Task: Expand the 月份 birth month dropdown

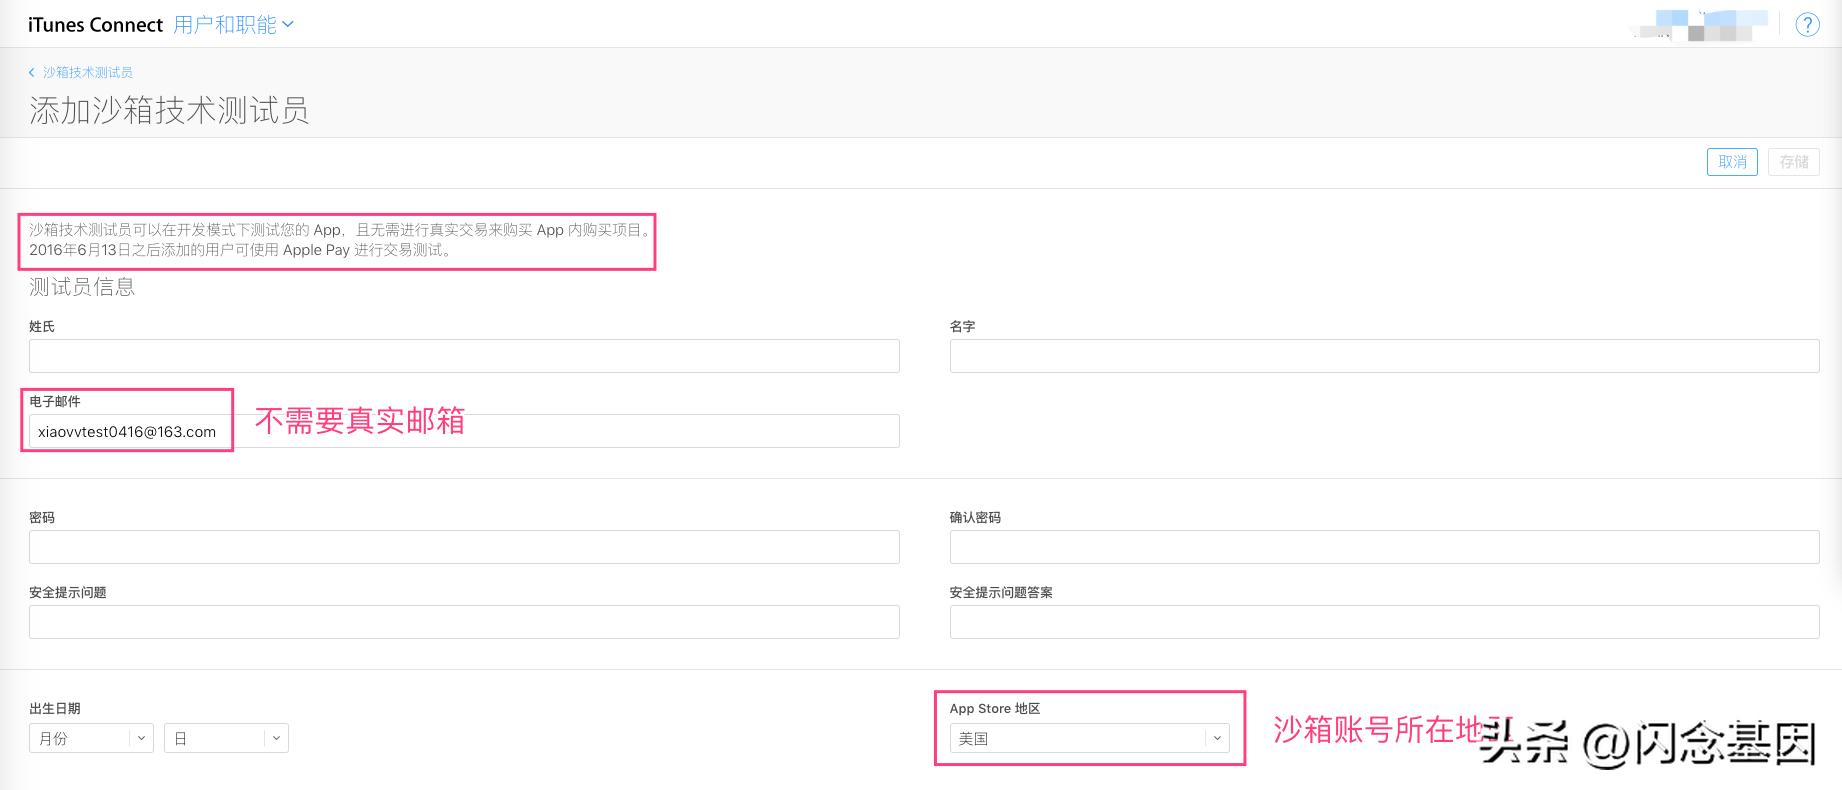Action: coord(91,738)
